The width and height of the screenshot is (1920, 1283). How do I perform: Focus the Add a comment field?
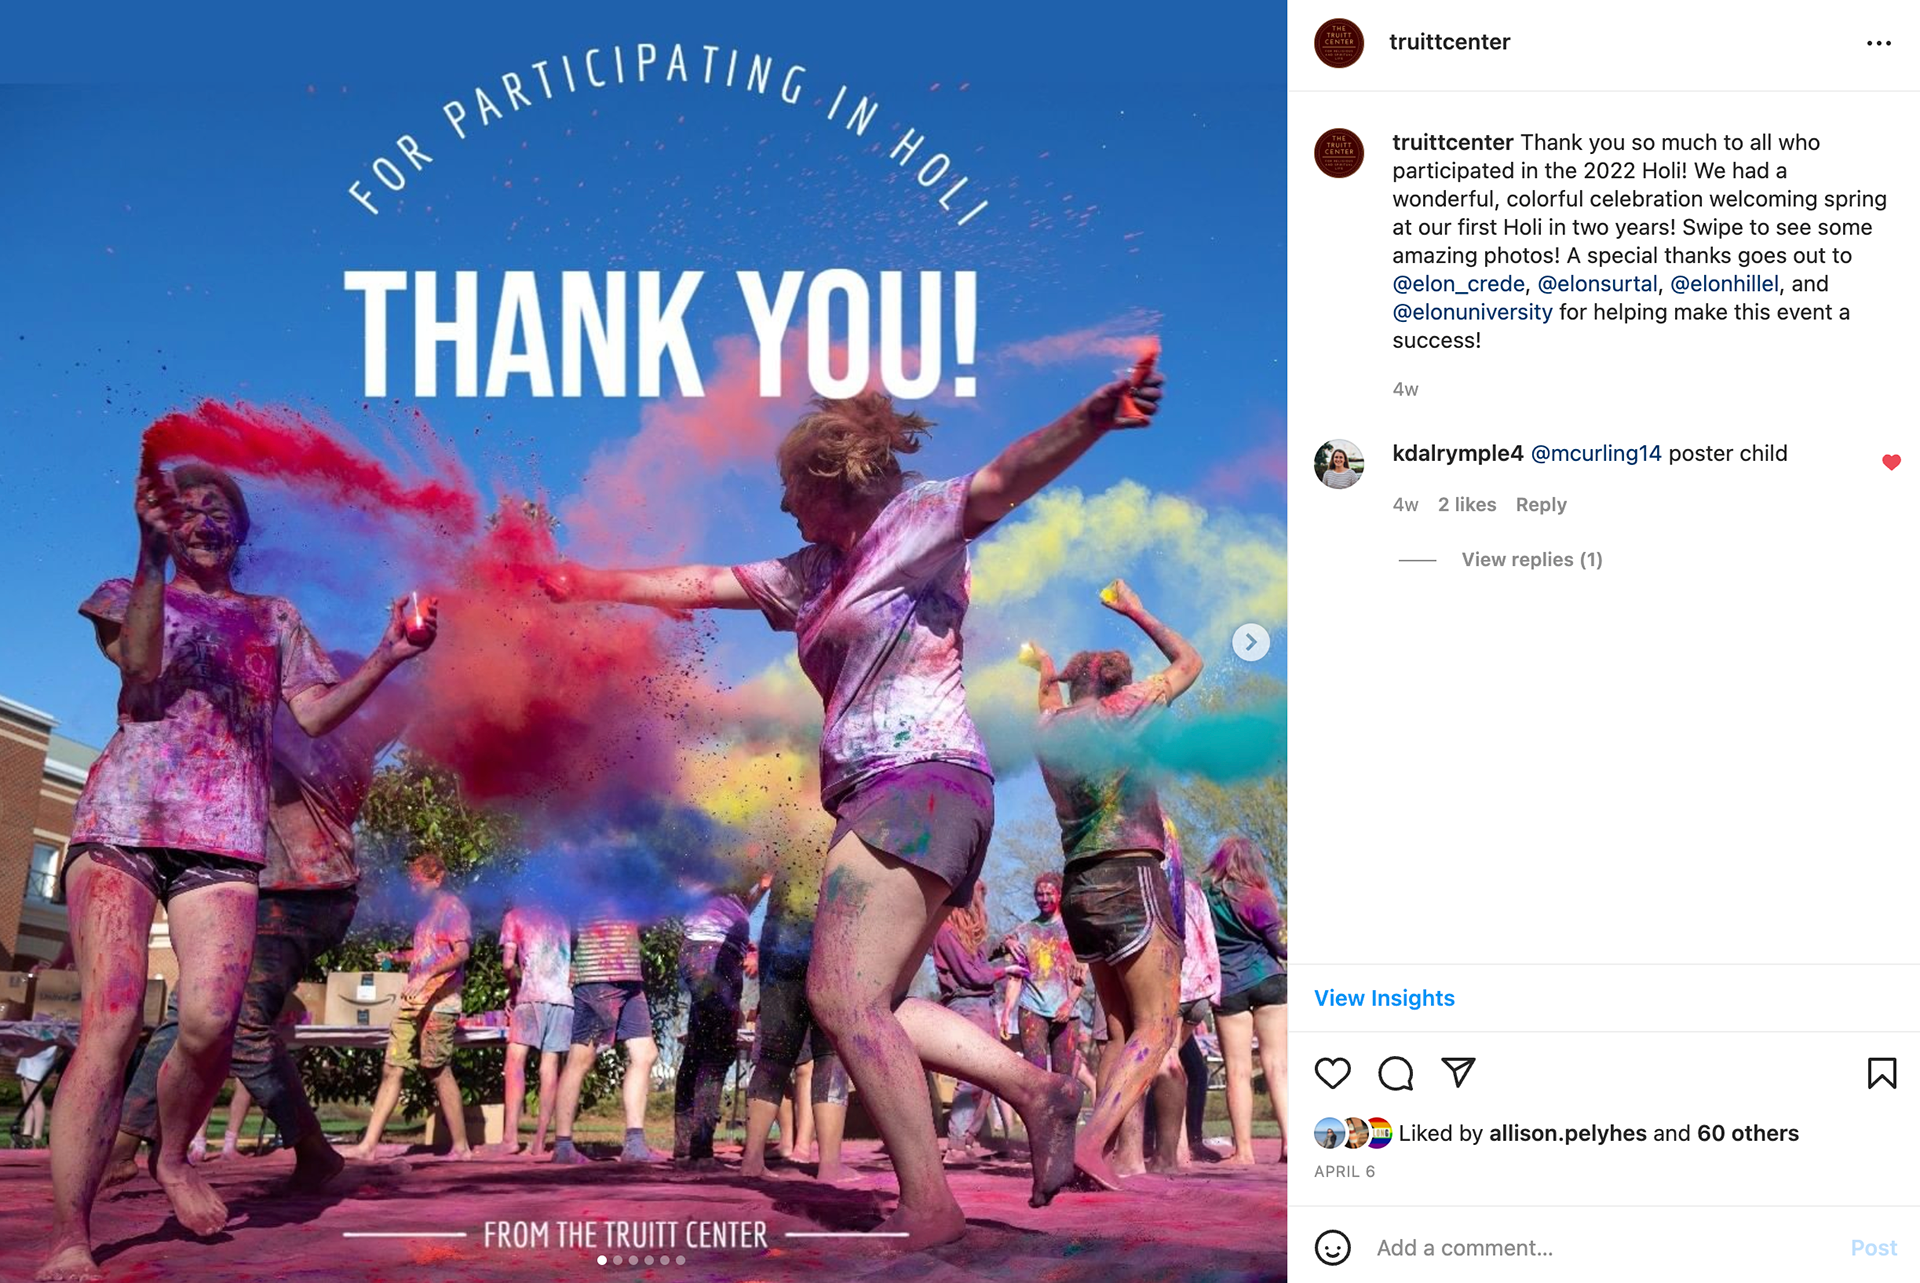[x=1600, y=1248]
